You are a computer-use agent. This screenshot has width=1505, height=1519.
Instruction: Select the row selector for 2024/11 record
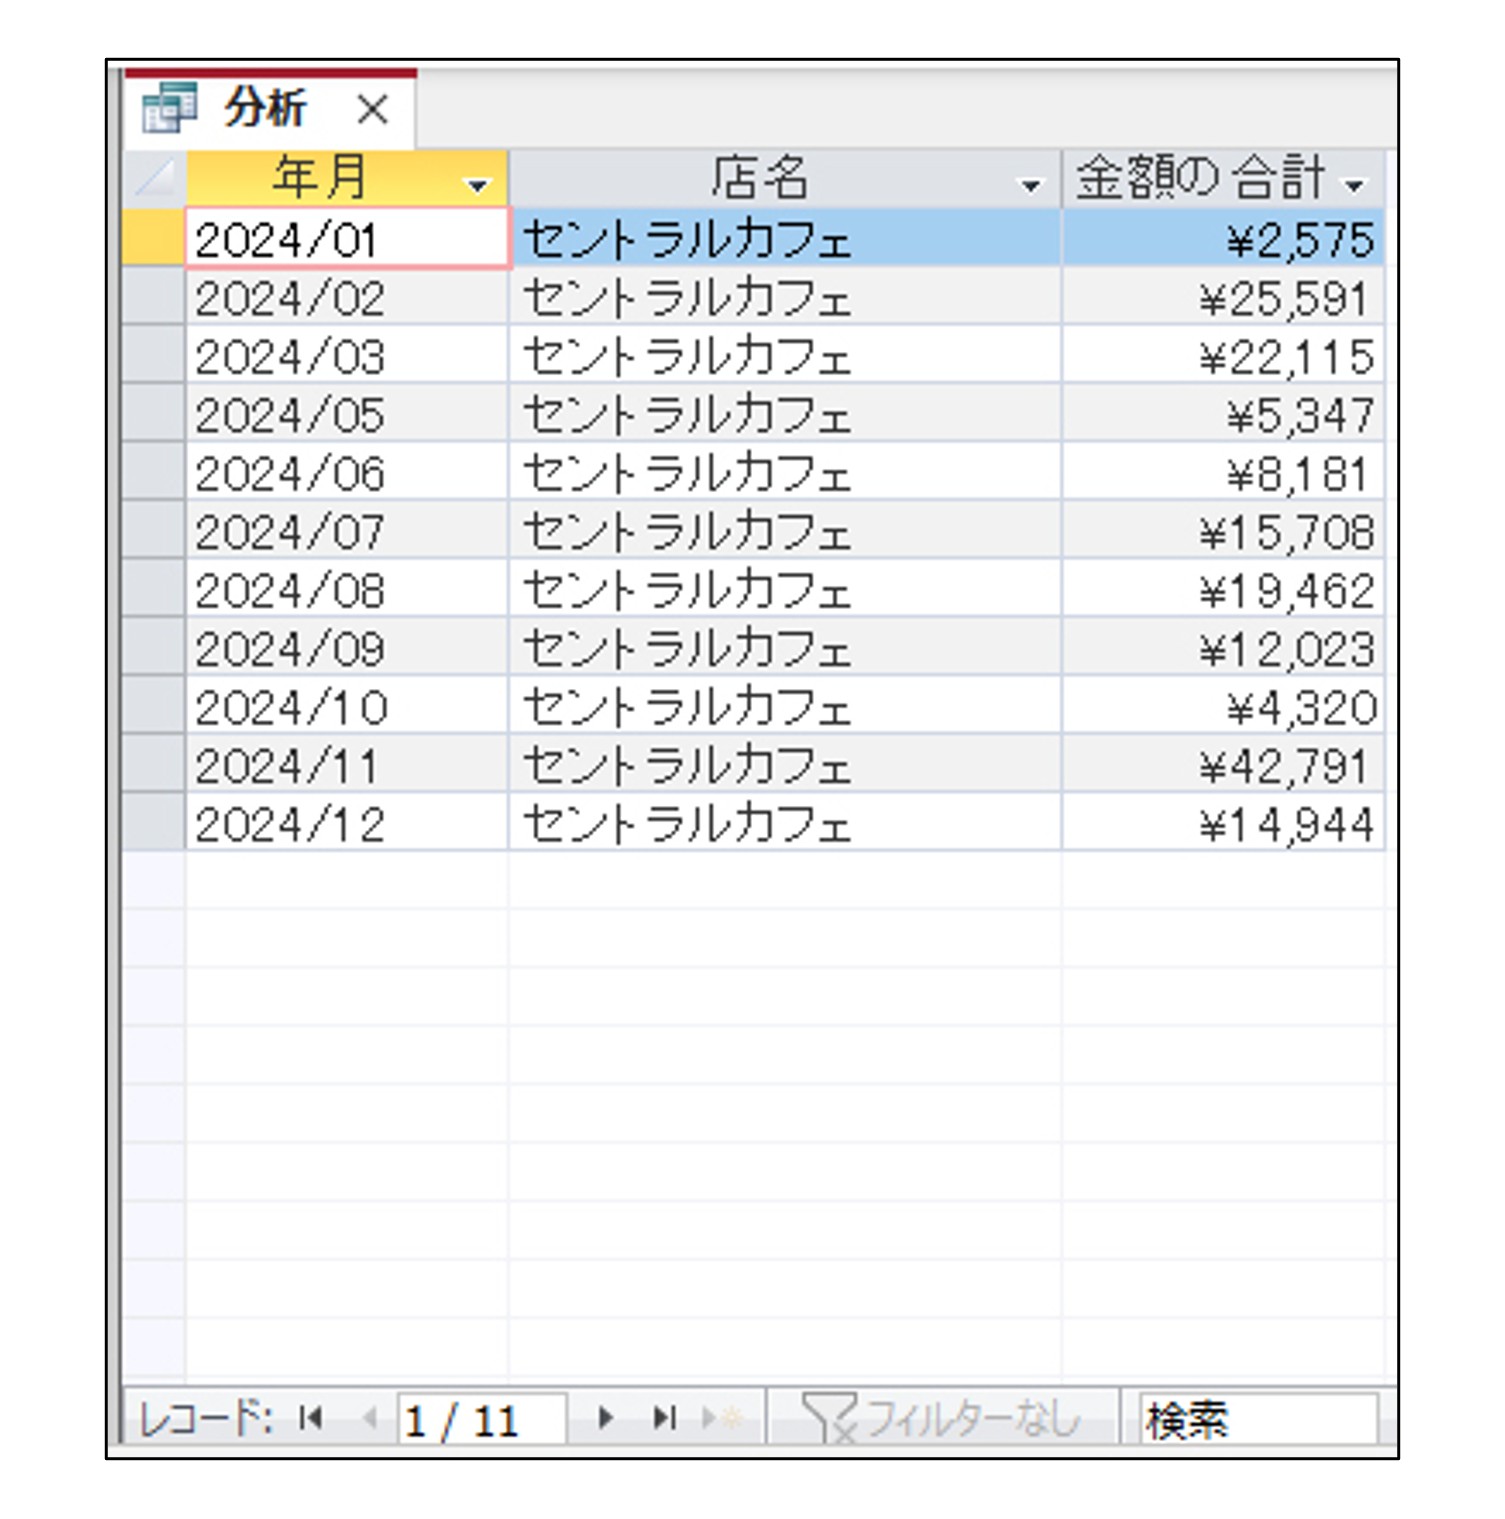(154, 765)
